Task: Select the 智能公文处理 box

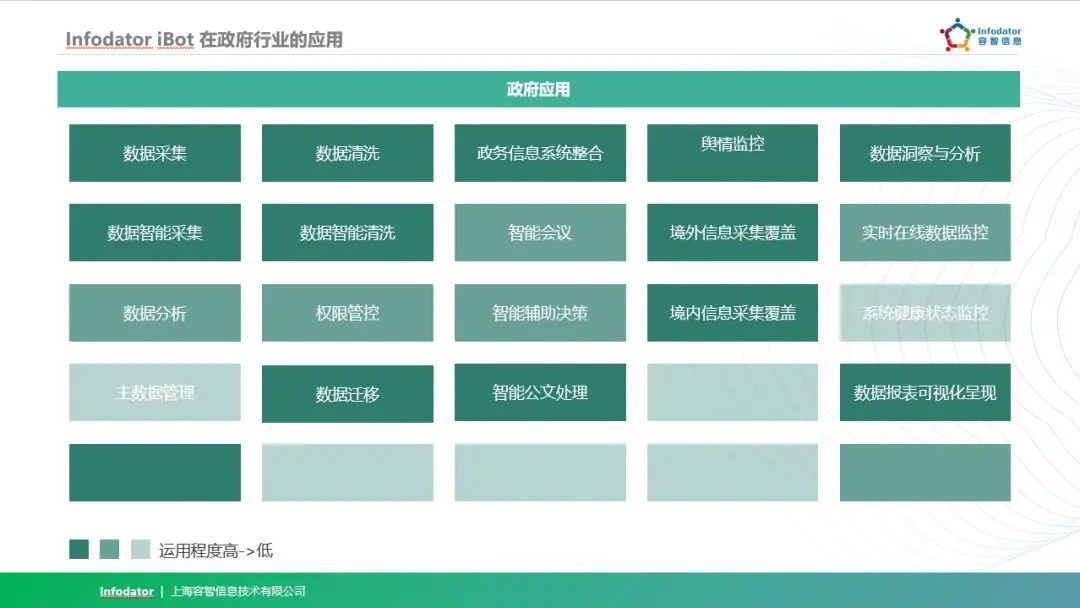Action: click(540, 392)
